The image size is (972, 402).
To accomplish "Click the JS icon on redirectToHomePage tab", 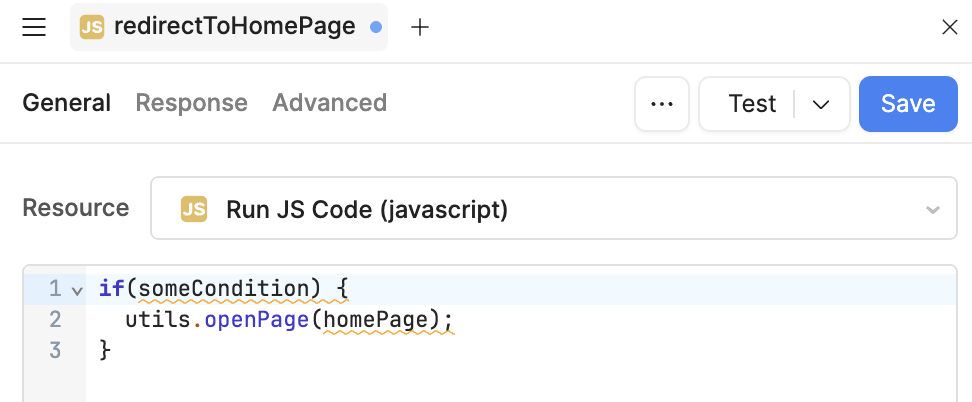I will [x=92, y=27].
